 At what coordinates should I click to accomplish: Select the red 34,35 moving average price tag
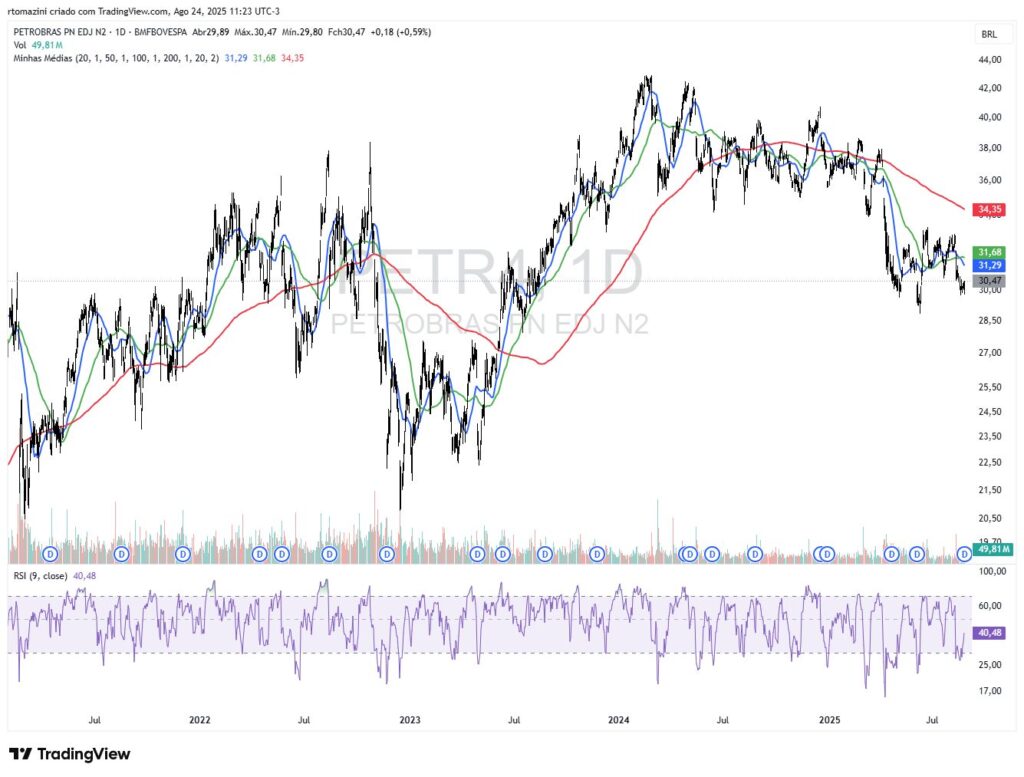(x=990, y=209)
